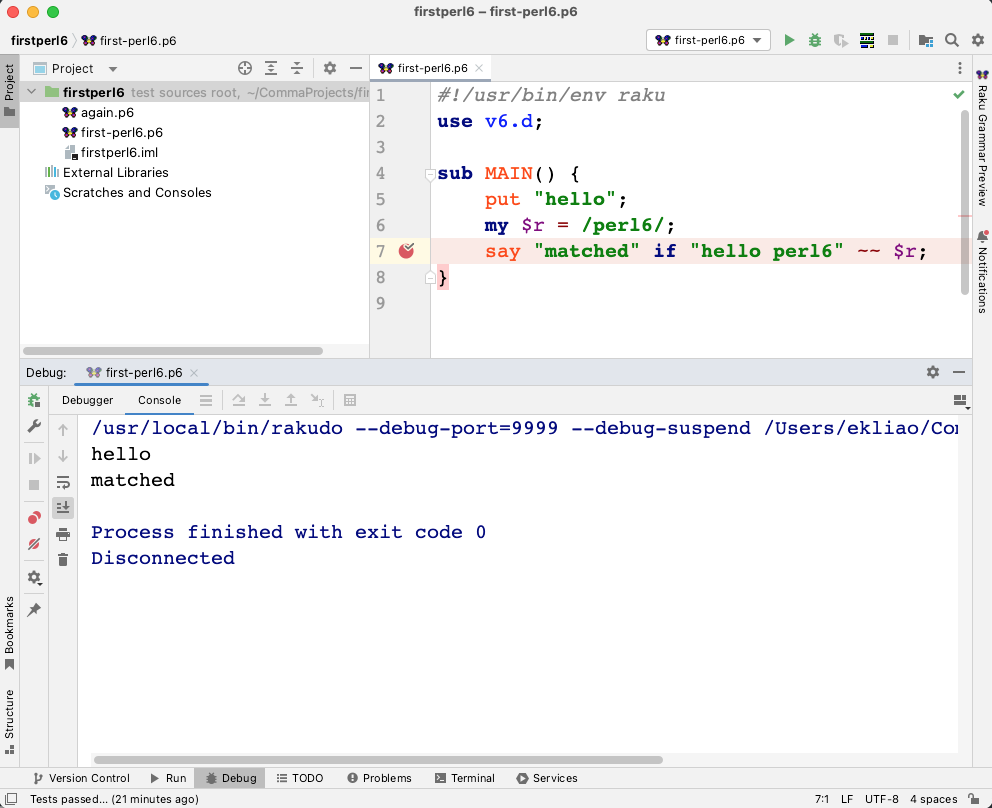This screenshot has height=808, width=992.
Task: Open debug side toolbar settings gear
Action: [x=34, y=578]
